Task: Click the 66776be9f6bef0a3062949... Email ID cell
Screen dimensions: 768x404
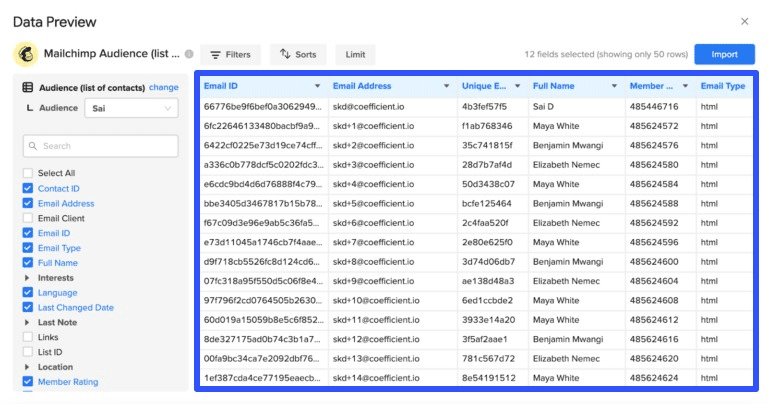Action: point(264,107)
